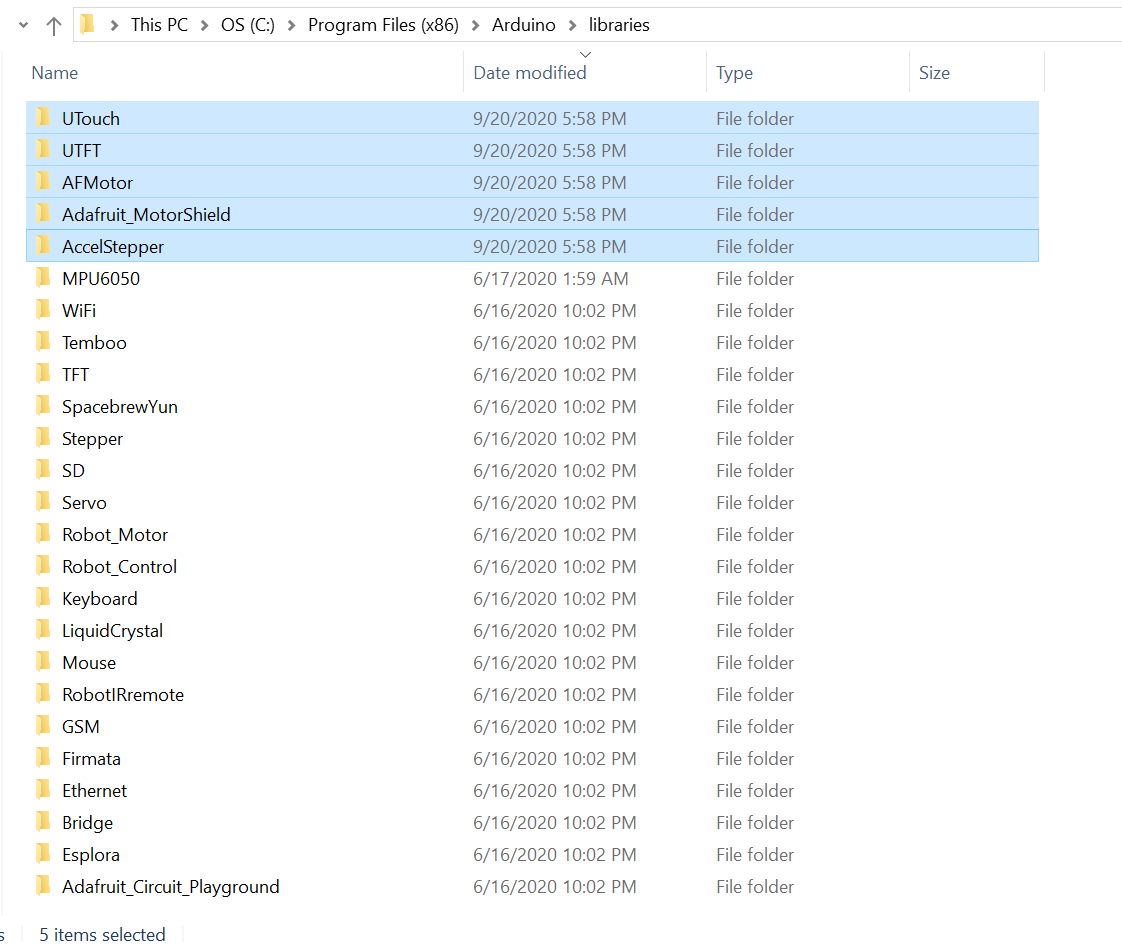1122x950 pixels.
Task: Click the folder icon in address bar
Action: [87, 24]
